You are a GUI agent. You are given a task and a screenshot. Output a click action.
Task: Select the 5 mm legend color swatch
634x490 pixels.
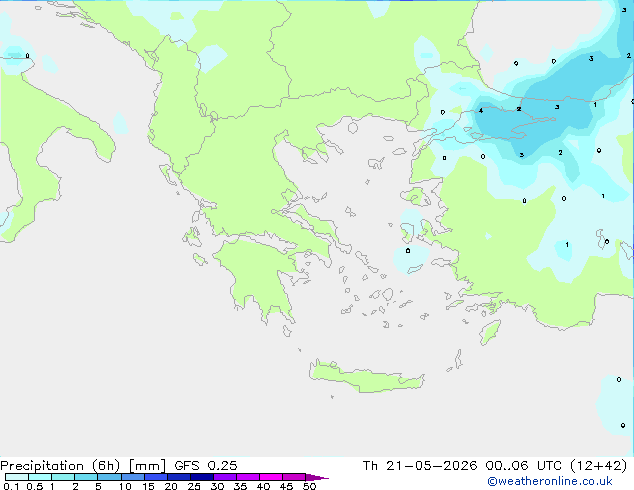click(x=109, y=477)
